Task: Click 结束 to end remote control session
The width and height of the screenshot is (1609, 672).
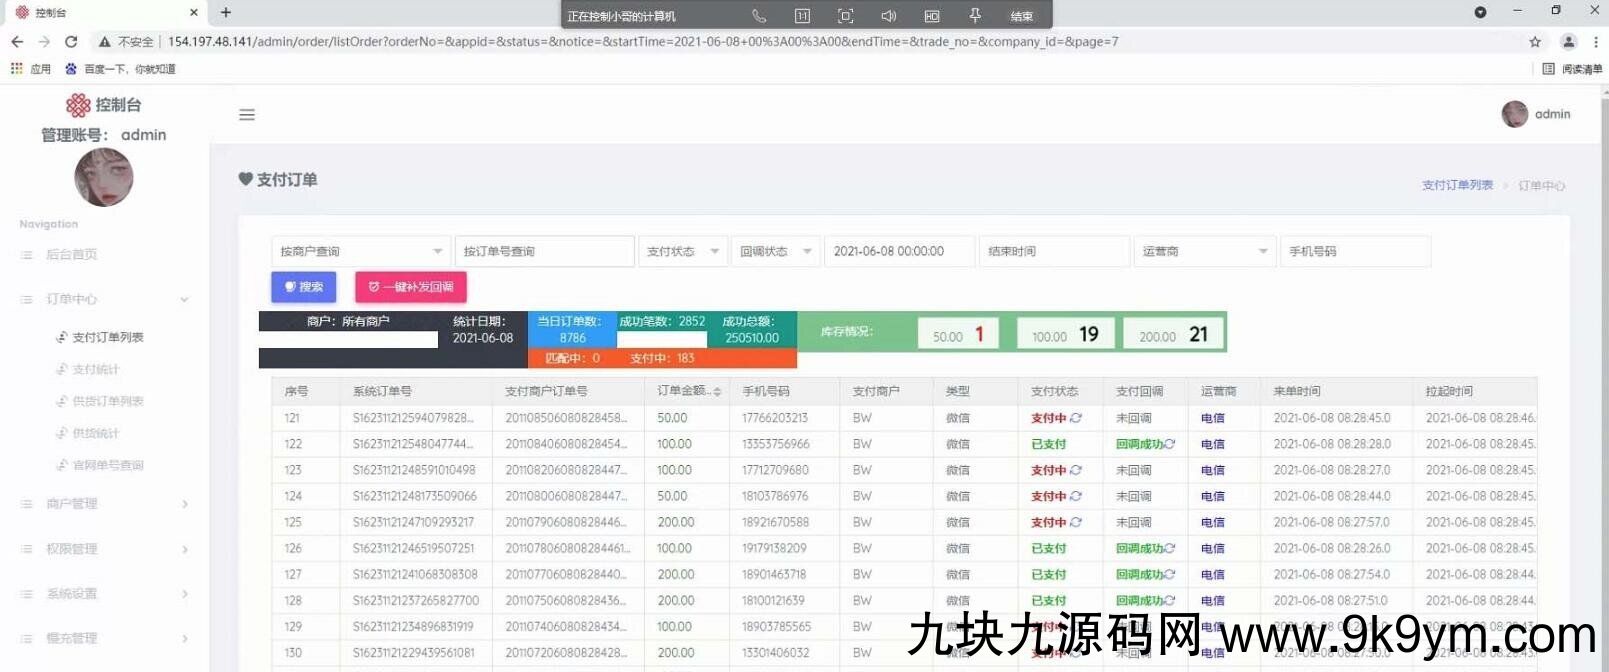Action: (x=1021, y=16)
